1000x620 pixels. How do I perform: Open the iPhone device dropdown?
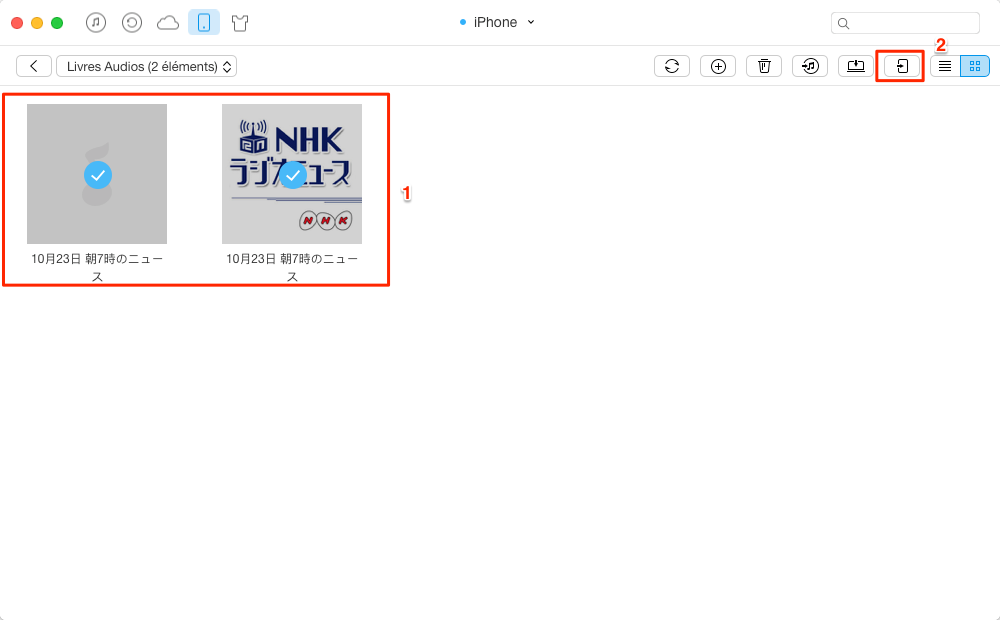pyautogui.click(x=497, y=22)
